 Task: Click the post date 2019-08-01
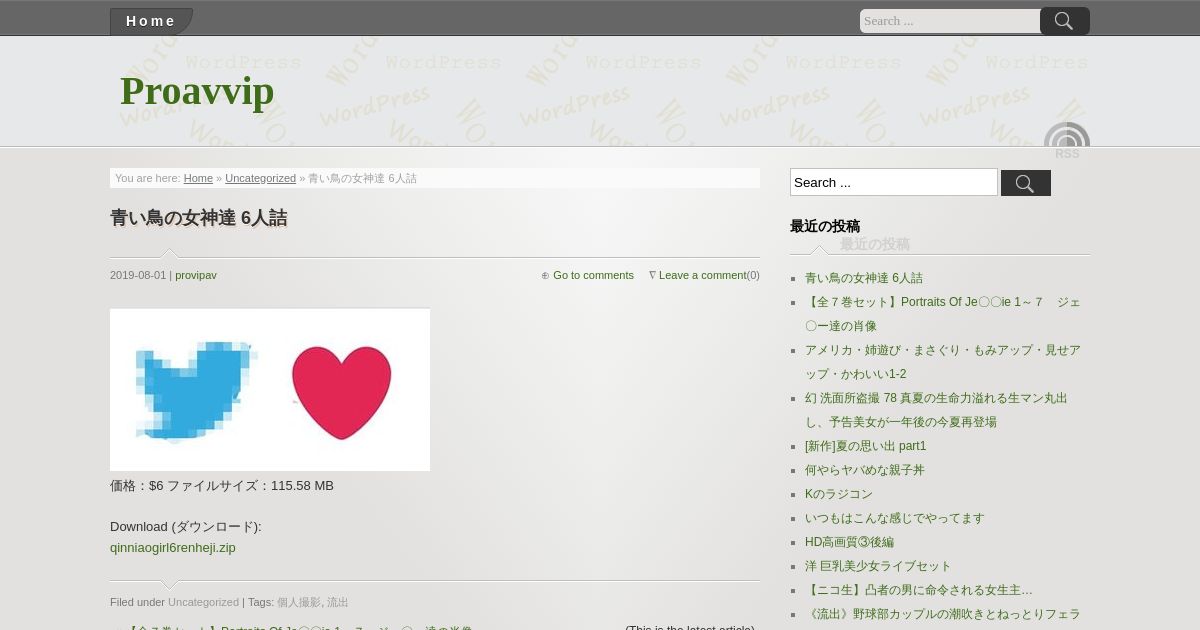click(x=138, y=275)
